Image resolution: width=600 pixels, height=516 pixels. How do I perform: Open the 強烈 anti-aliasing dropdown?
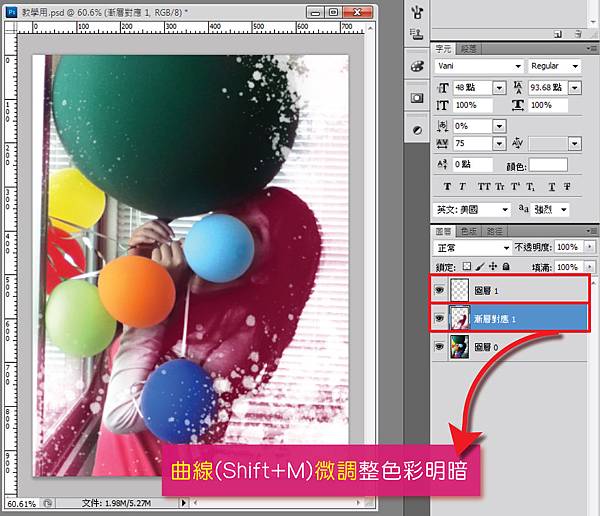click(550, 209)
